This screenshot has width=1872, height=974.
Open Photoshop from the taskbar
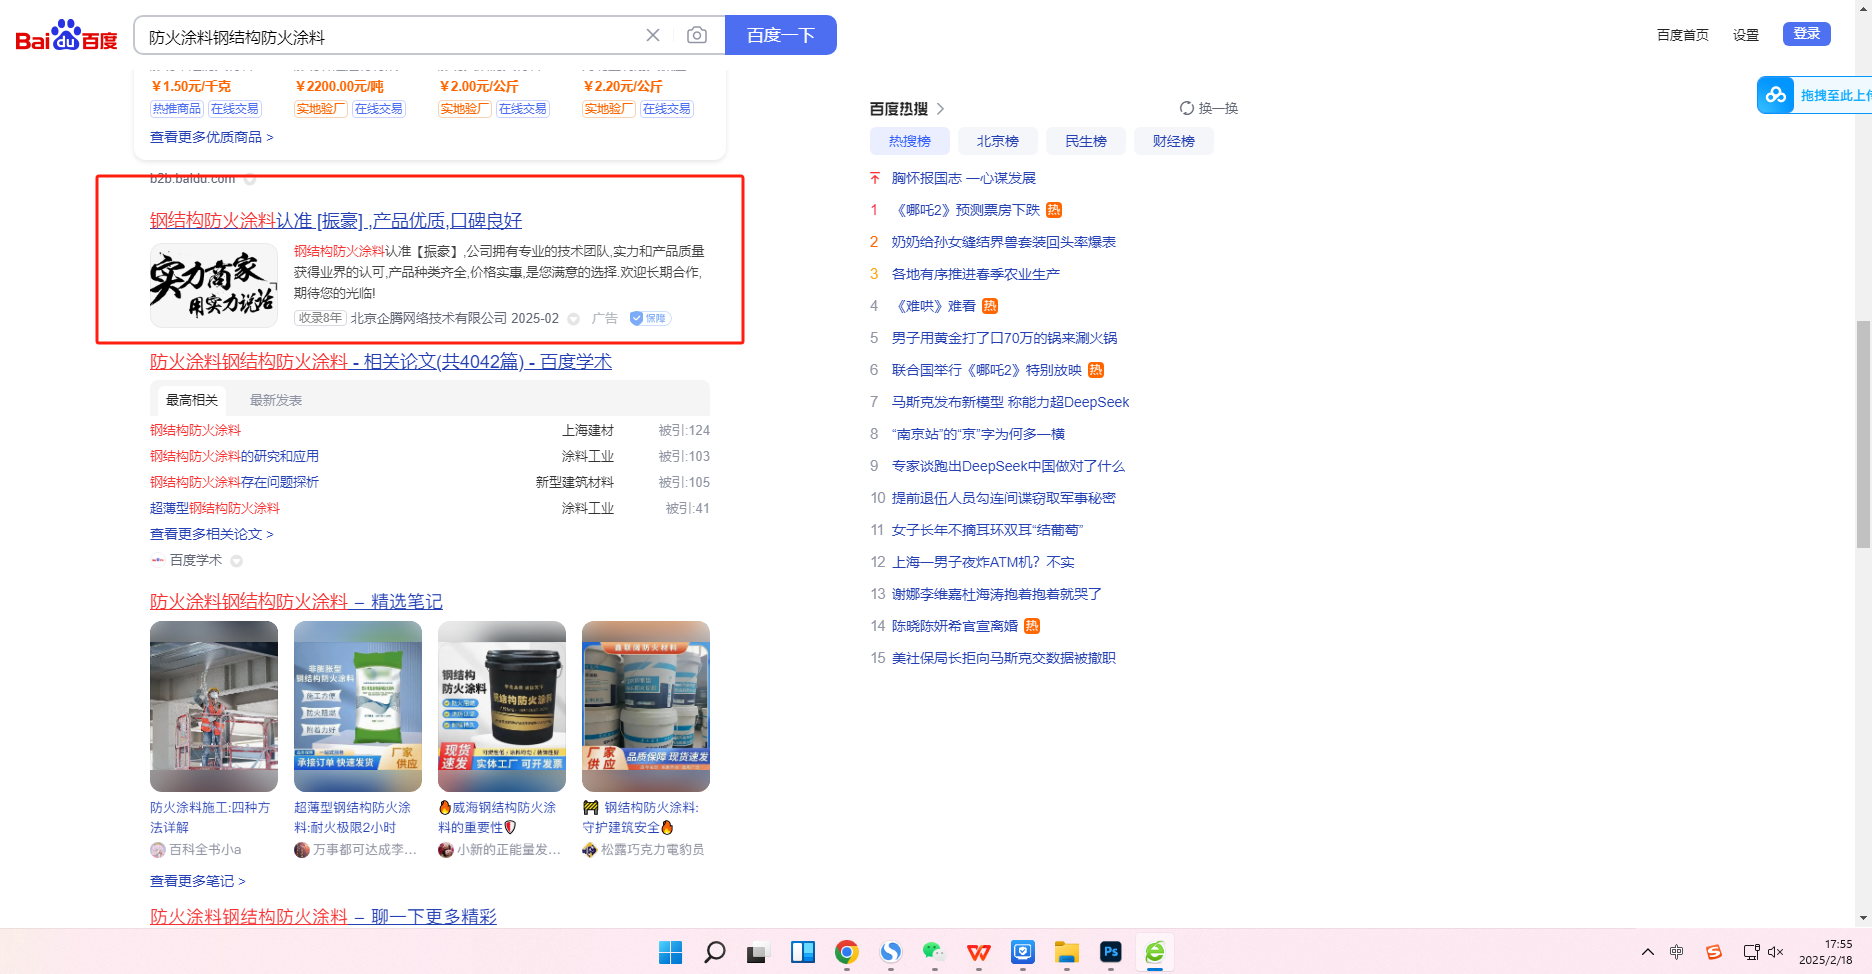pyautogui.click(x=1110, y=952)
